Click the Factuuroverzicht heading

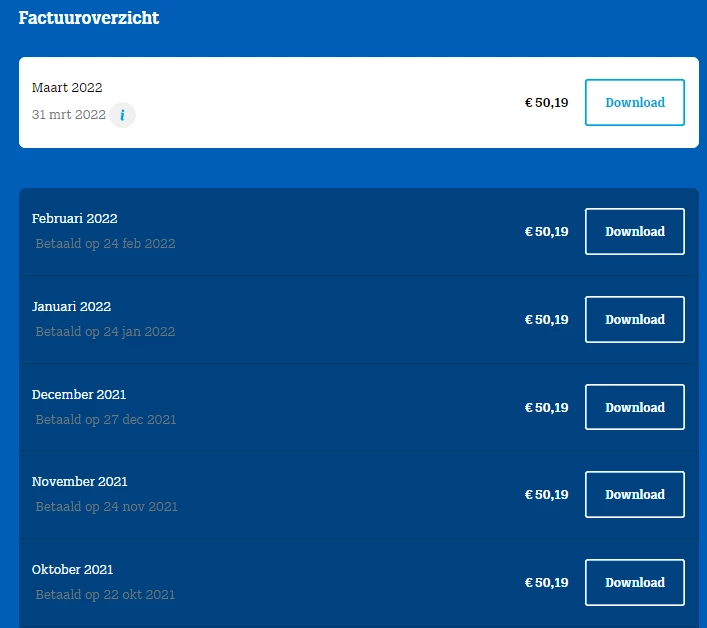point(89,18)
